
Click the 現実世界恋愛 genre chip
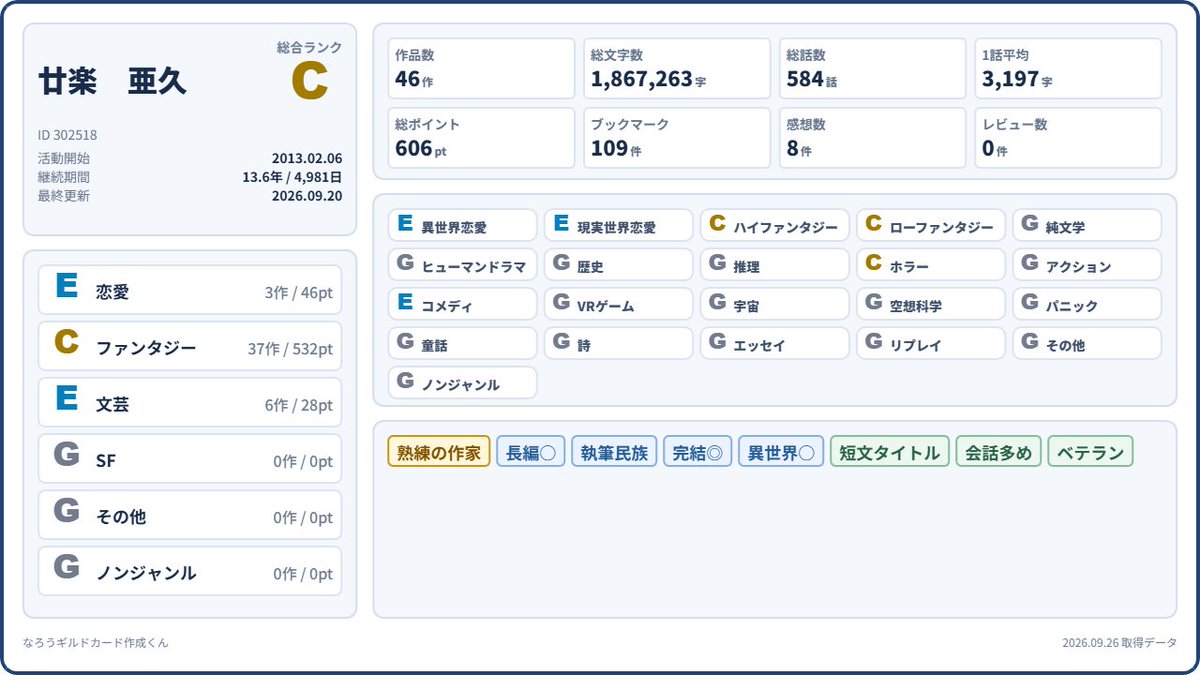[618, 225]
